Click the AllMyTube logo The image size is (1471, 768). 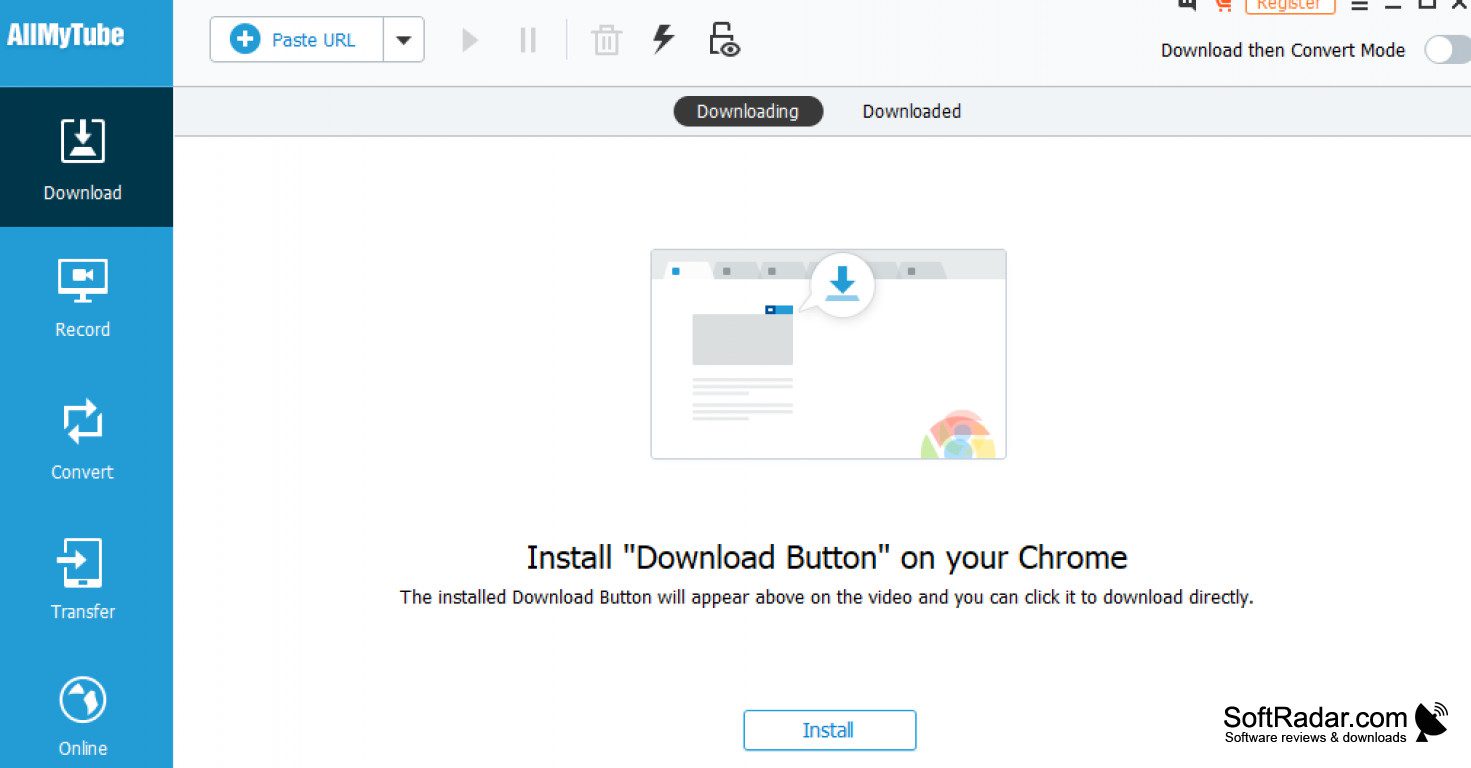point(66,35)
